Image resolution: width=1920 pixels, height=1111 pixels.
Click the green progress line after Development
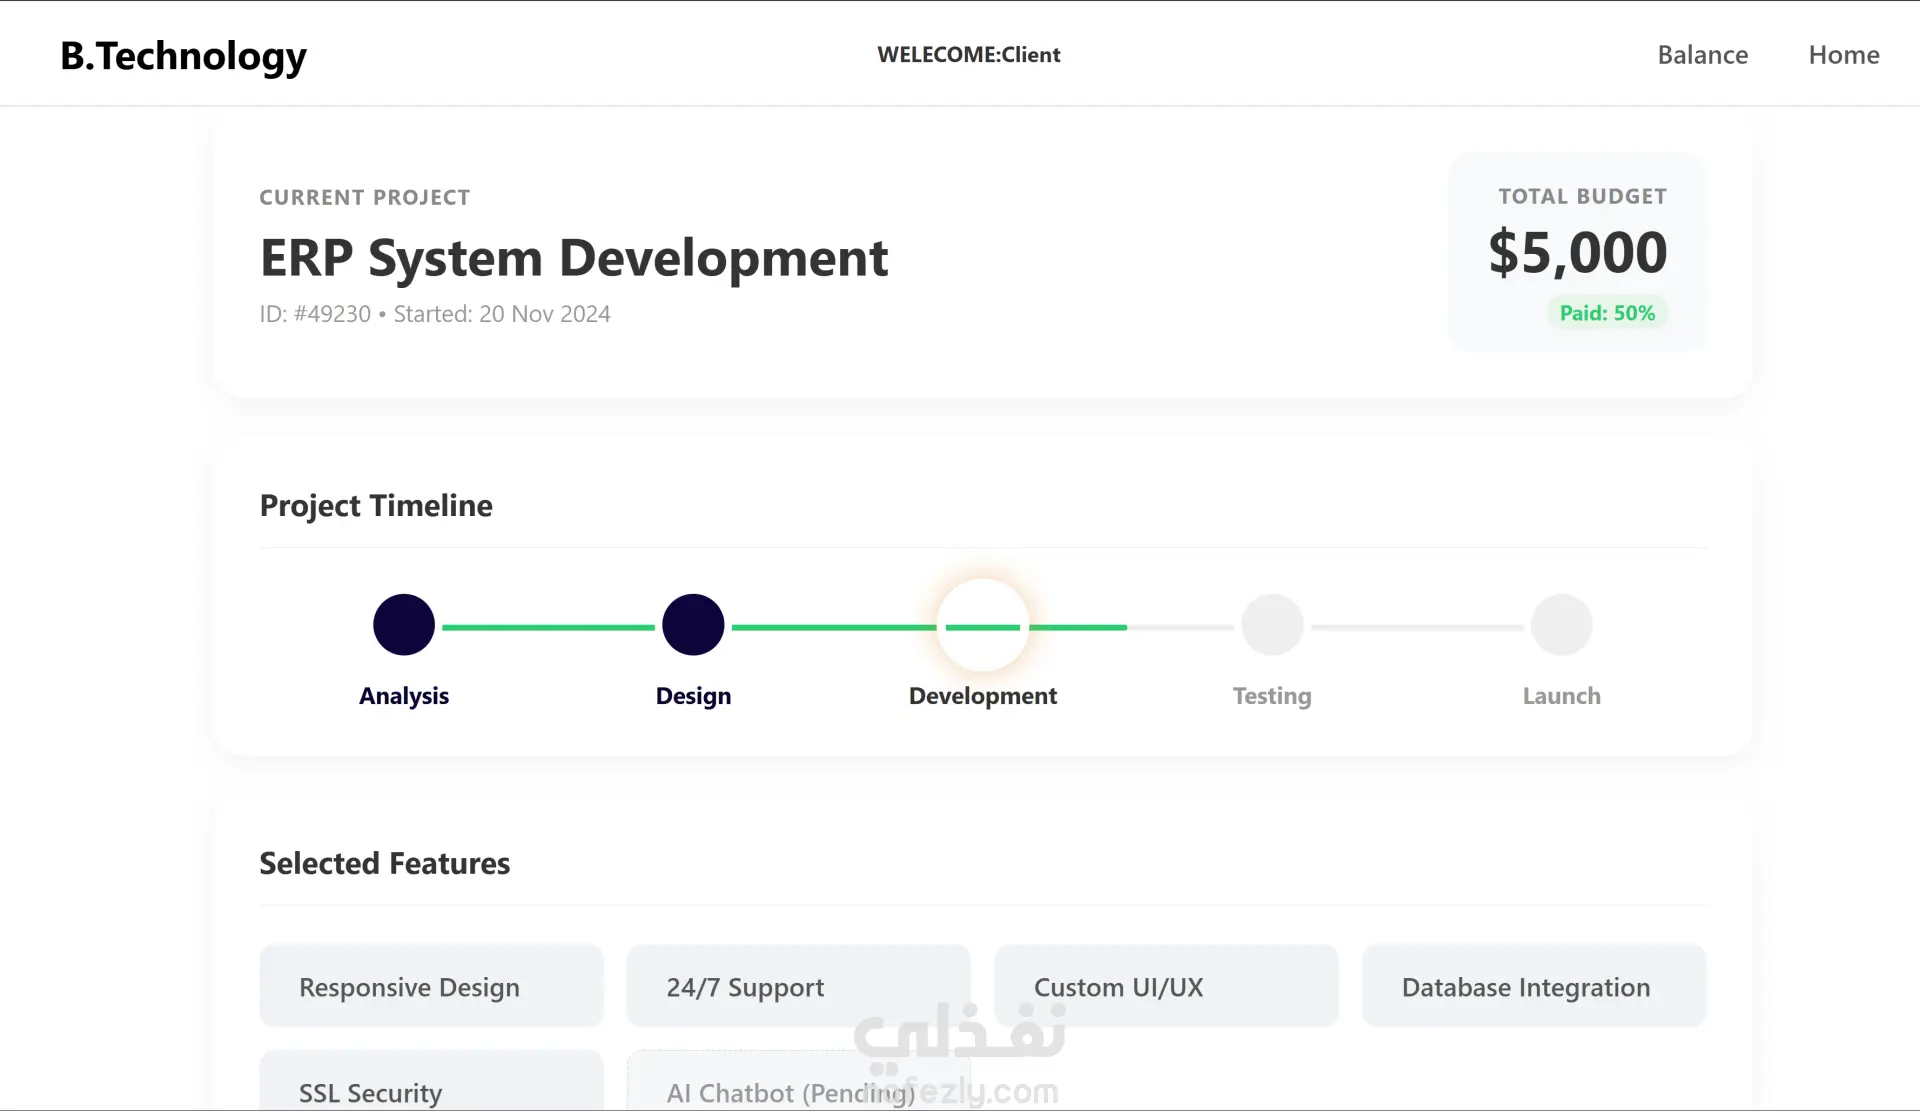pos(1080,627)
